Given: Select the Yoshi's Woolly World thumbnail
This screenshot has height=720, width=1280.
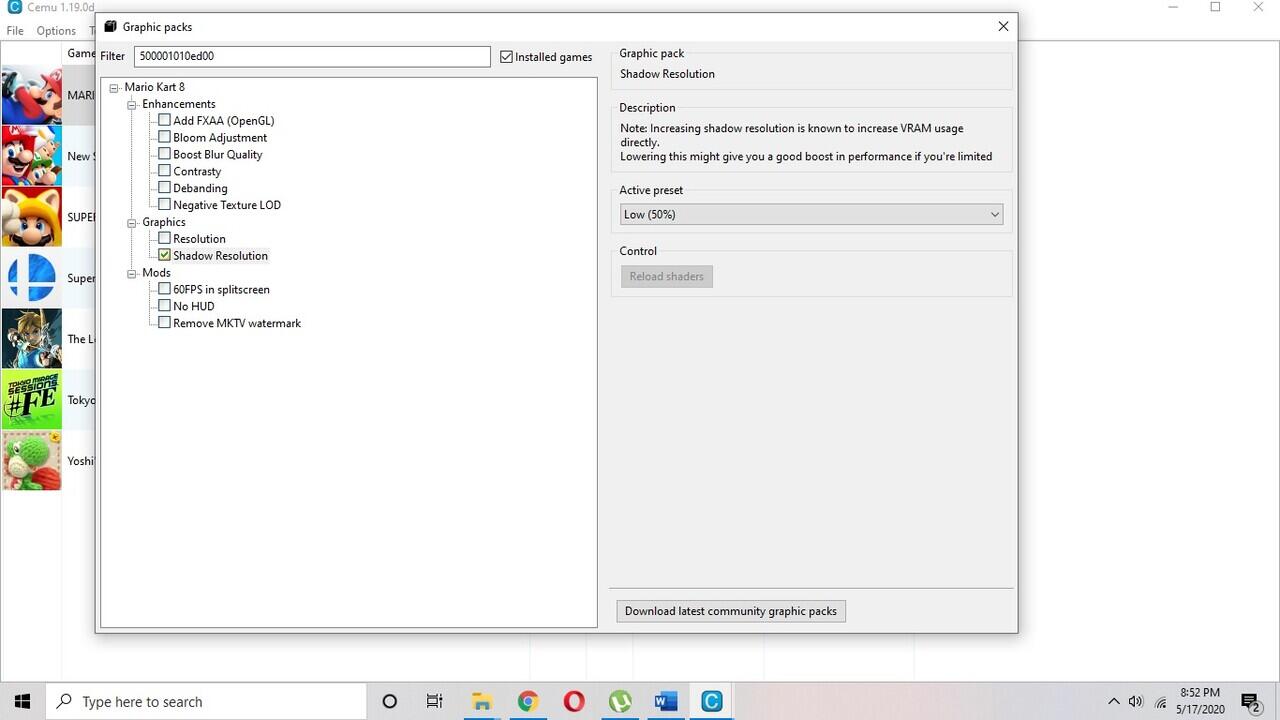Looking at the screenshot, I should click(x=31, y=461).
